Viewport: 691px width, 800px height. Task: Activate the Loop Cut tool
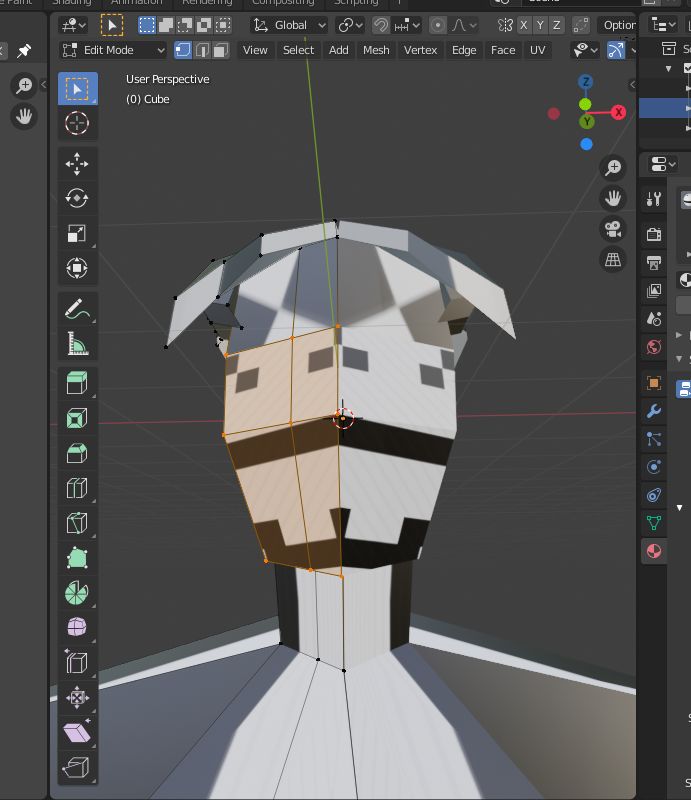77,488
